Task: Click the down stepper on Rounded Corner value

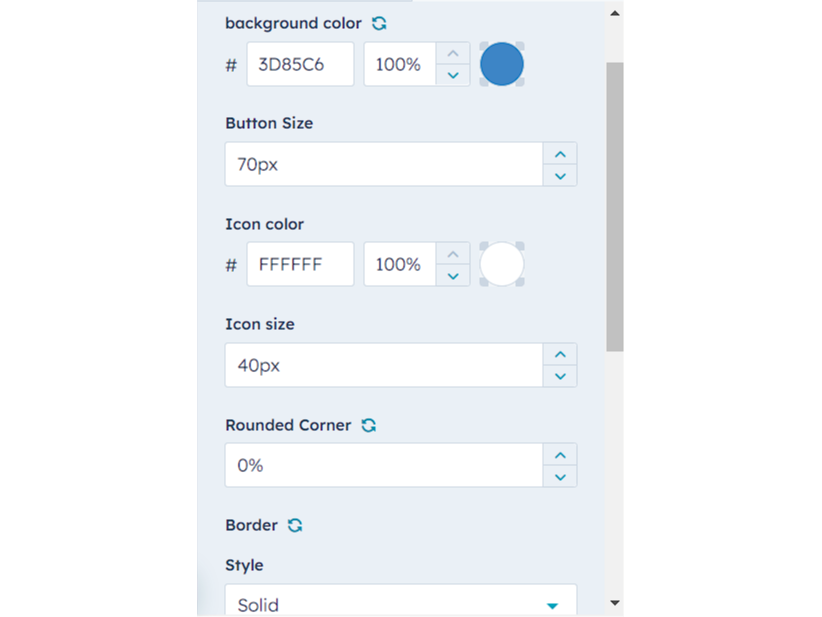Action: tap(561, 477)
